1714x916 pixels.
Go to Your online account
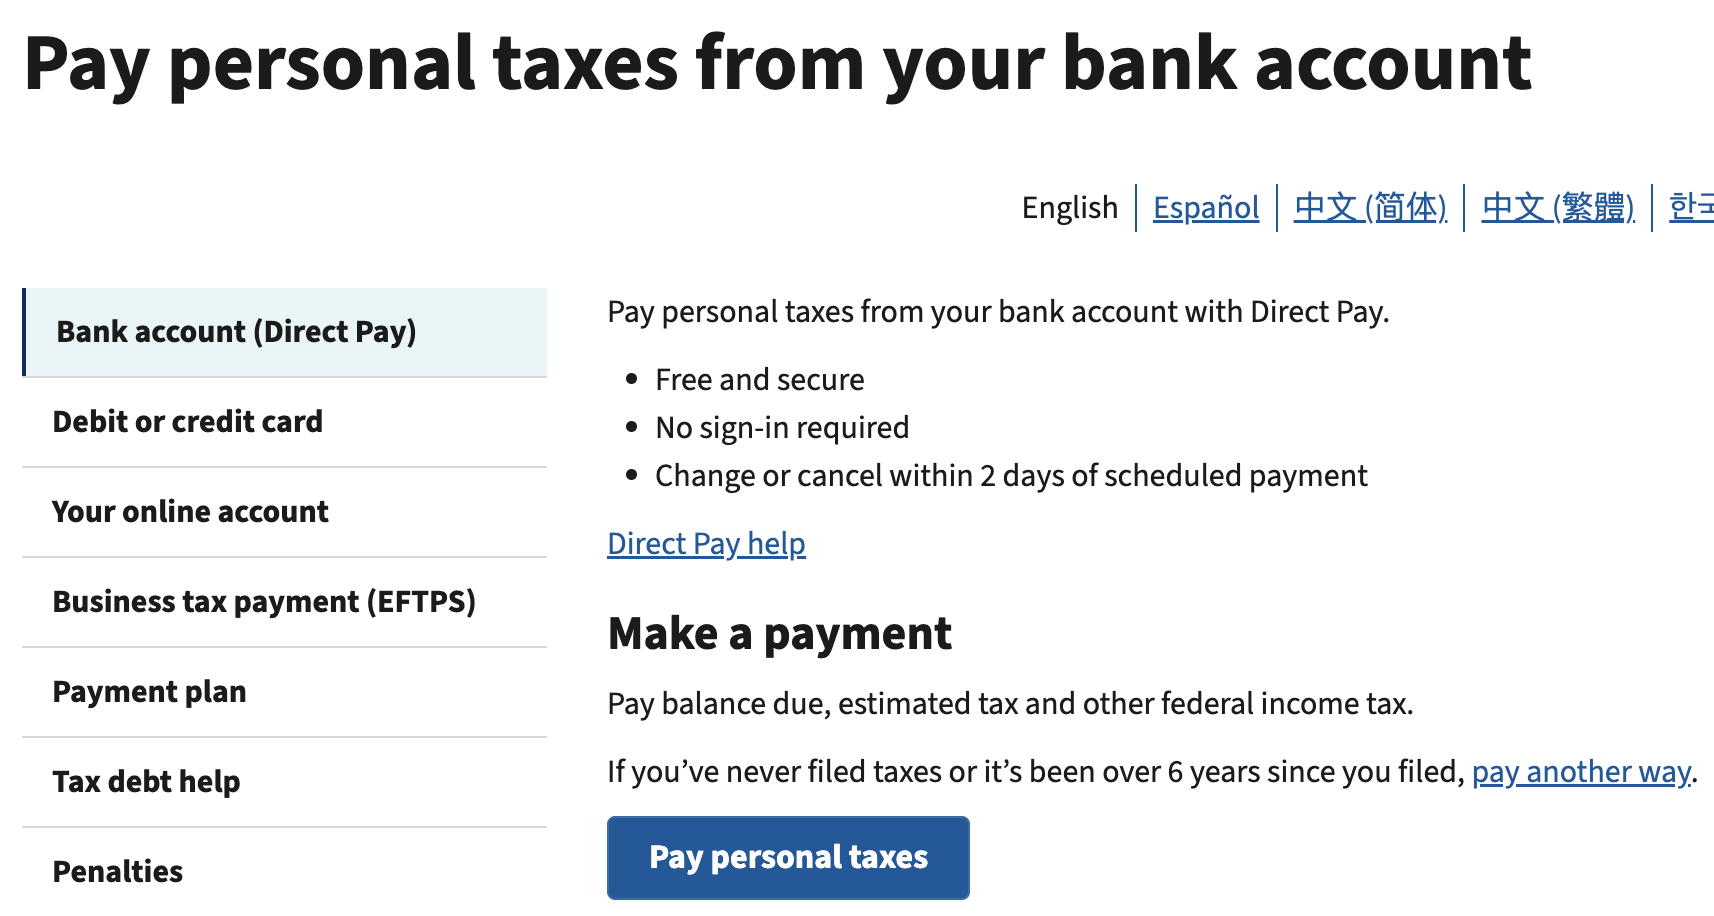(190, 511)
